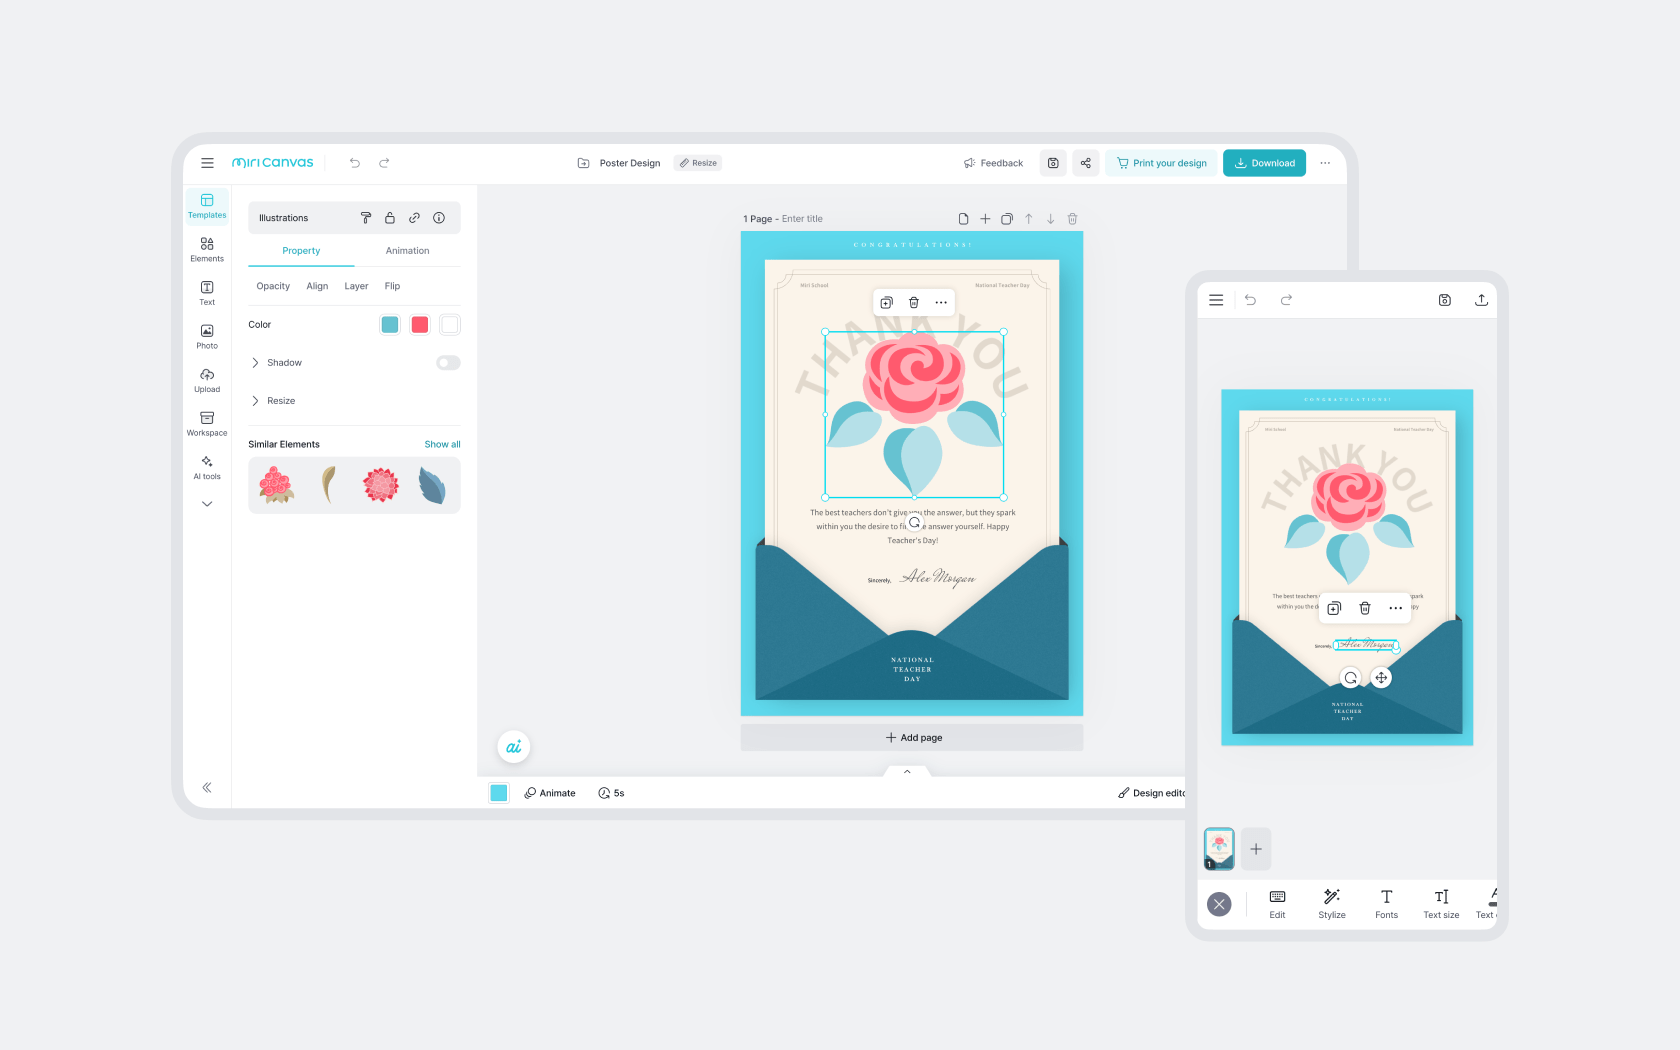The height and width of the screenshot is (1050, 1680).
Task: Open the Layer option
Action: 356,286
